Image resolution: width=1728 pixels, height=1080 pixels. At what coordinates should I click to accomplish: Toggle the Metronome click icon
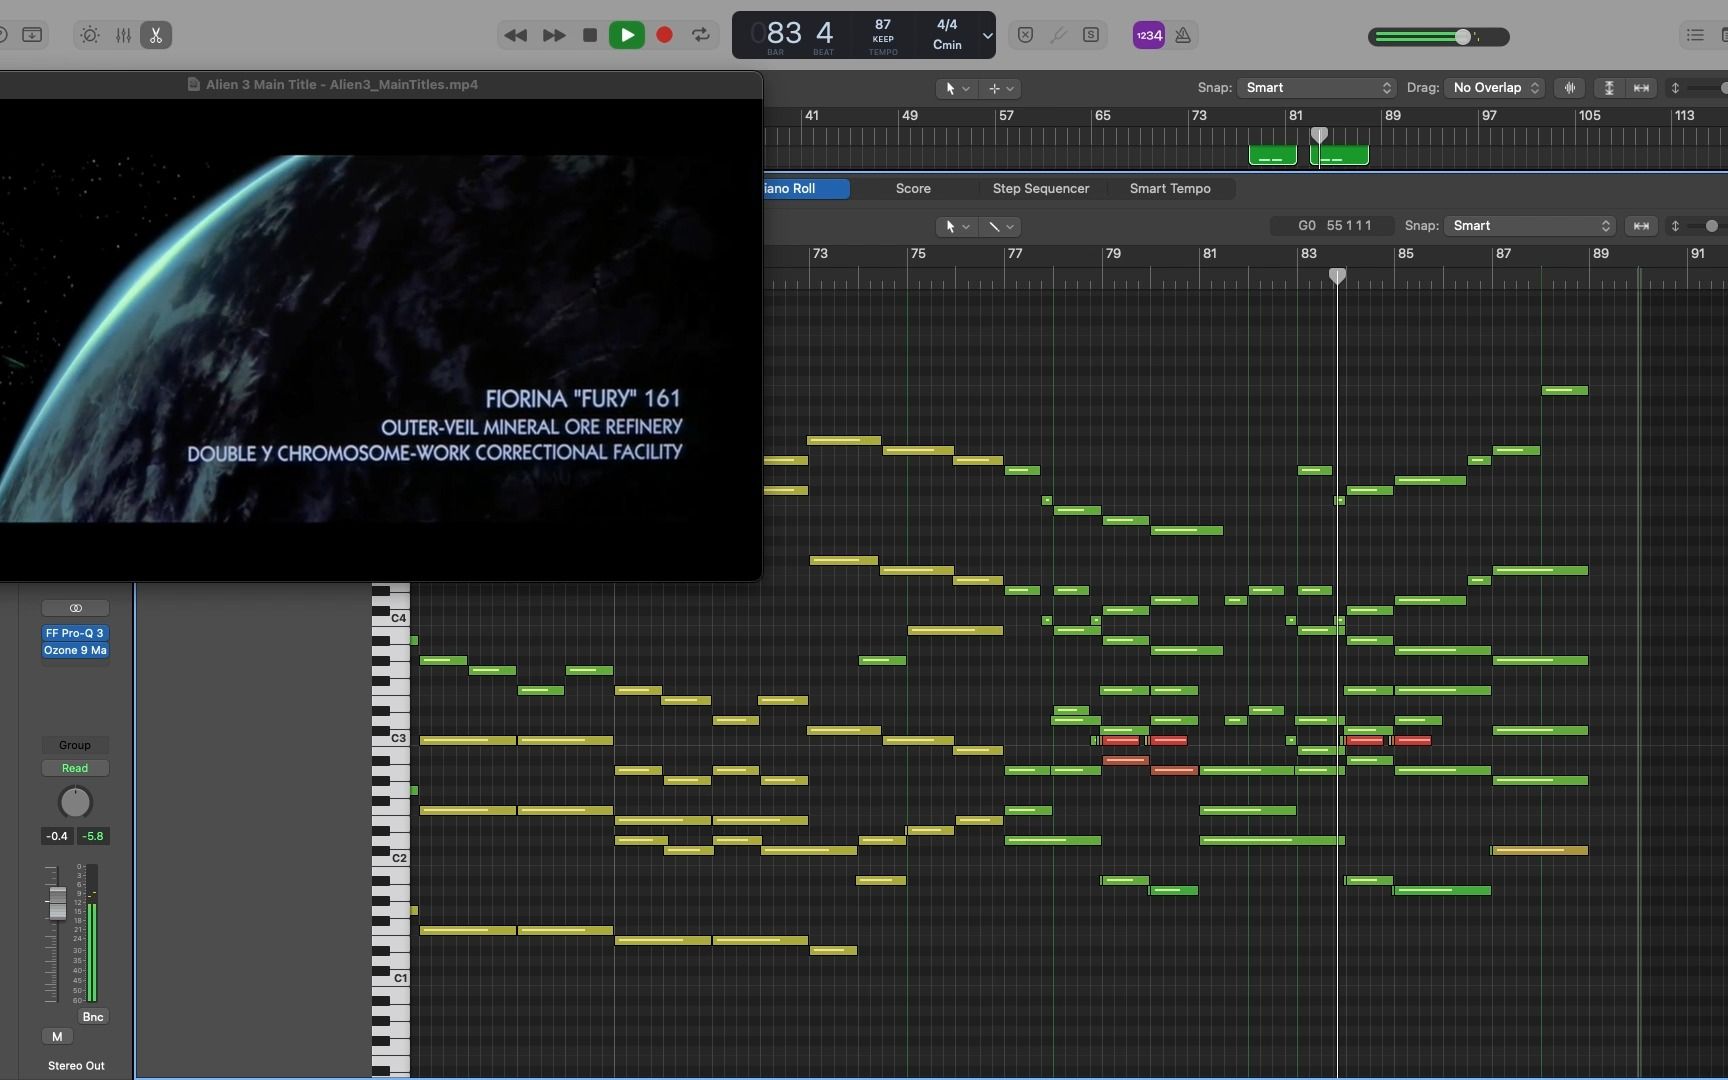point(1183,35)
